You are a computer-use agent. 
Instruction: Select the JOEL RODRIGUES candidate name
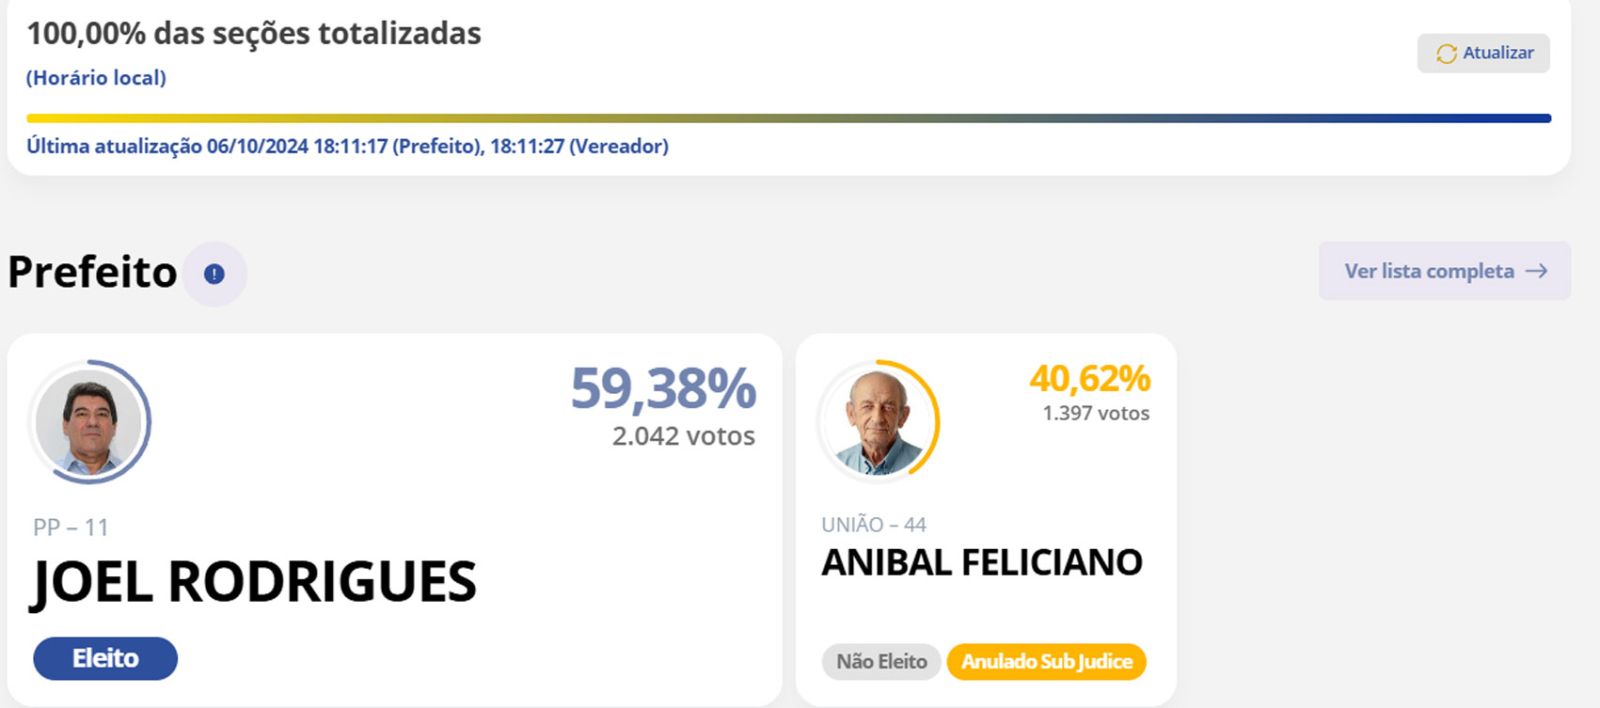[254, 582]
